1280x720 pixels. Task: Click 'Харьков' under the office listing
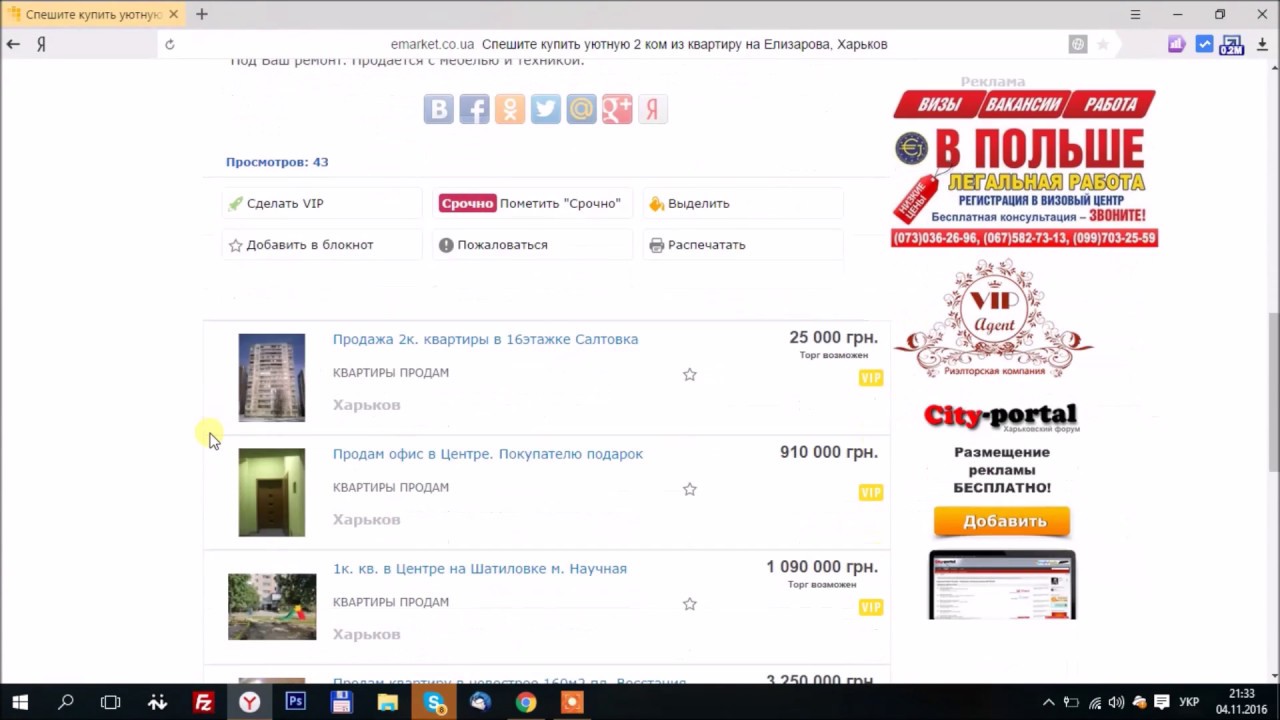366,520
